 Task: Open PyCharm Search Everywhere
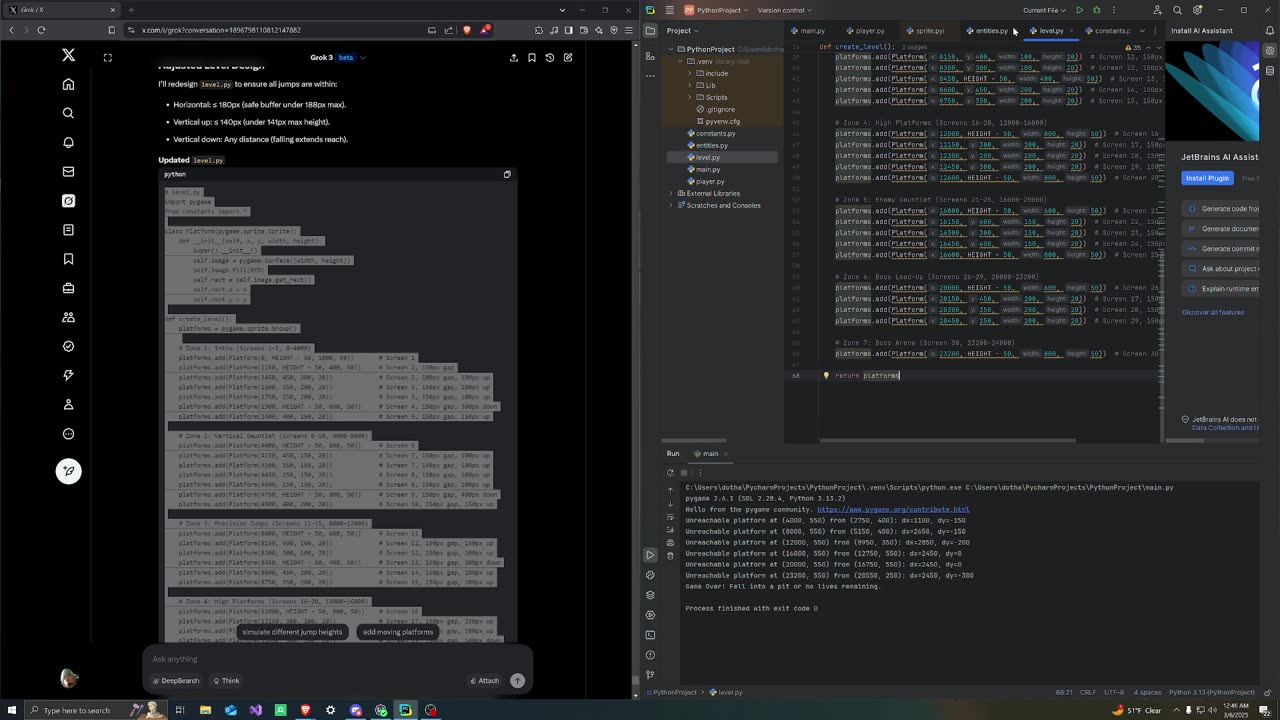coord(1177,10)
